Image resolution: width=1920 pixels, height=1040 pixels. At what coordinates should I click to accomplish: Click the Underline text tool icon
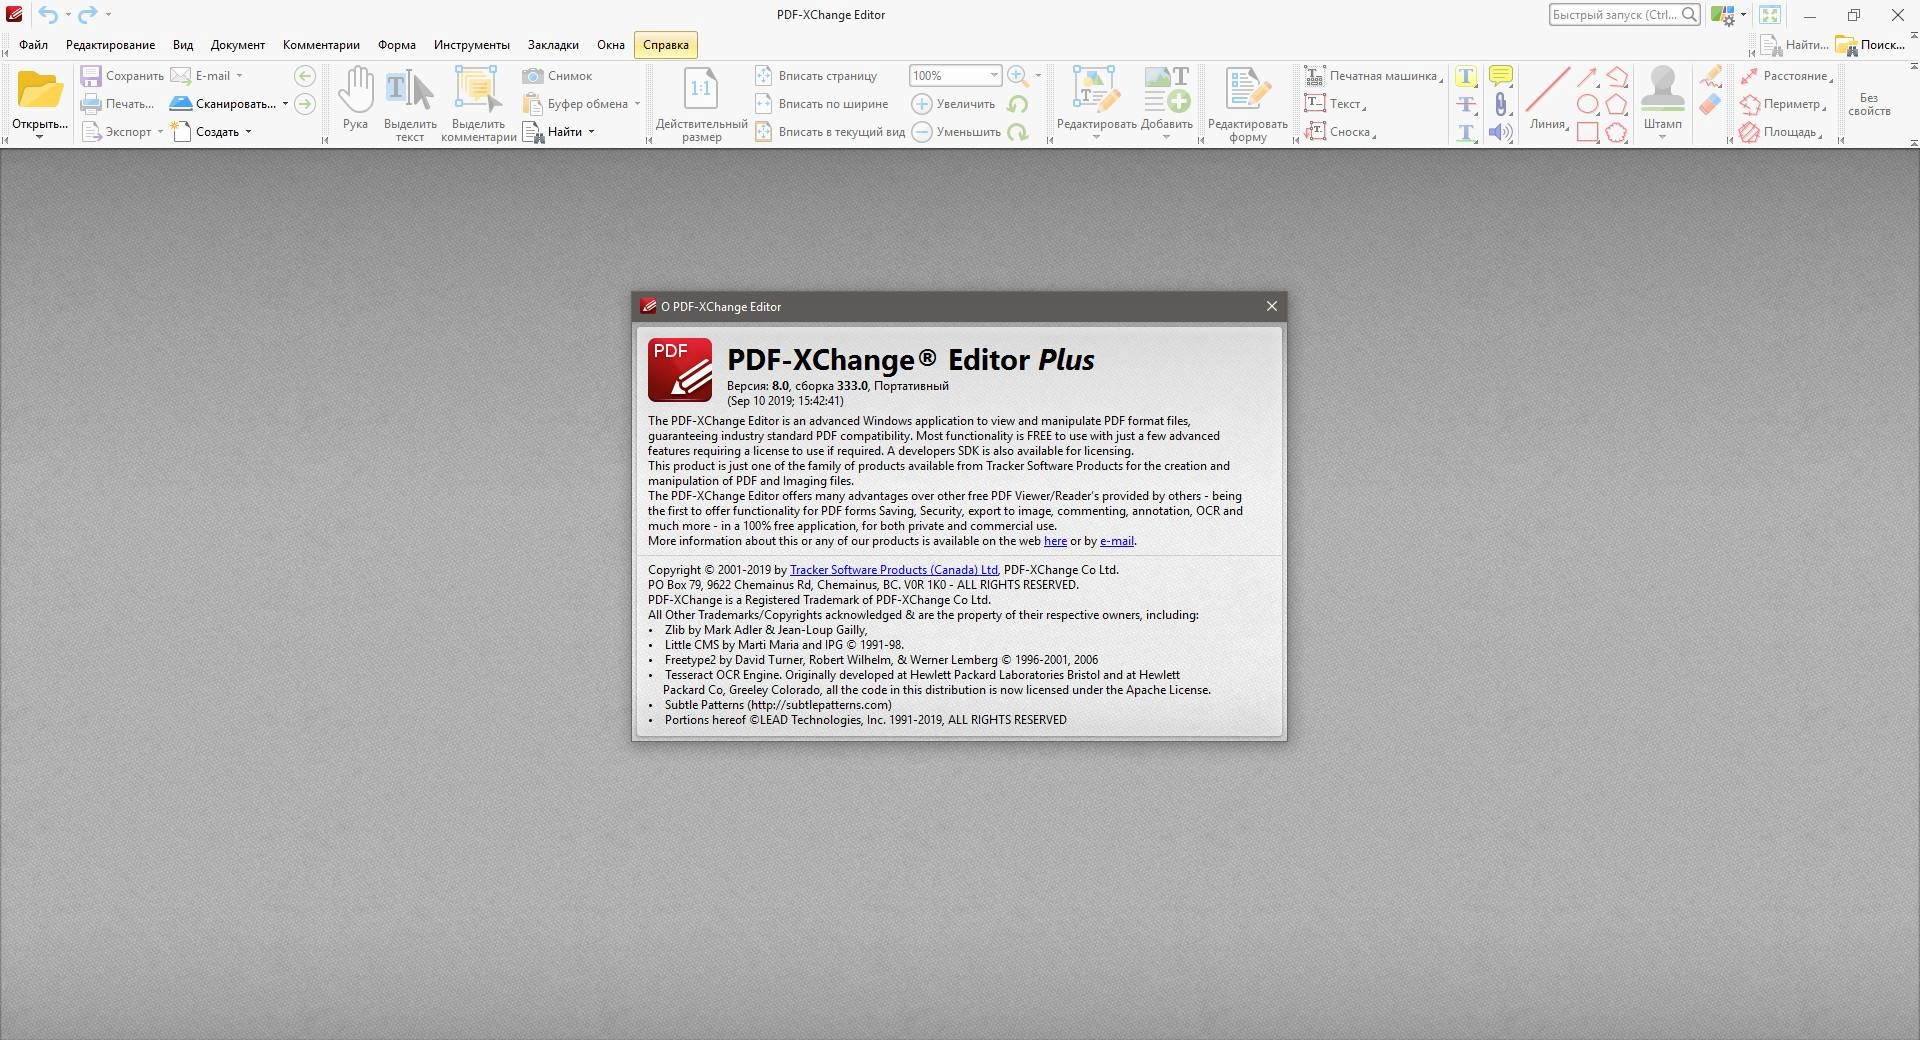click(x=1466, y=132)
